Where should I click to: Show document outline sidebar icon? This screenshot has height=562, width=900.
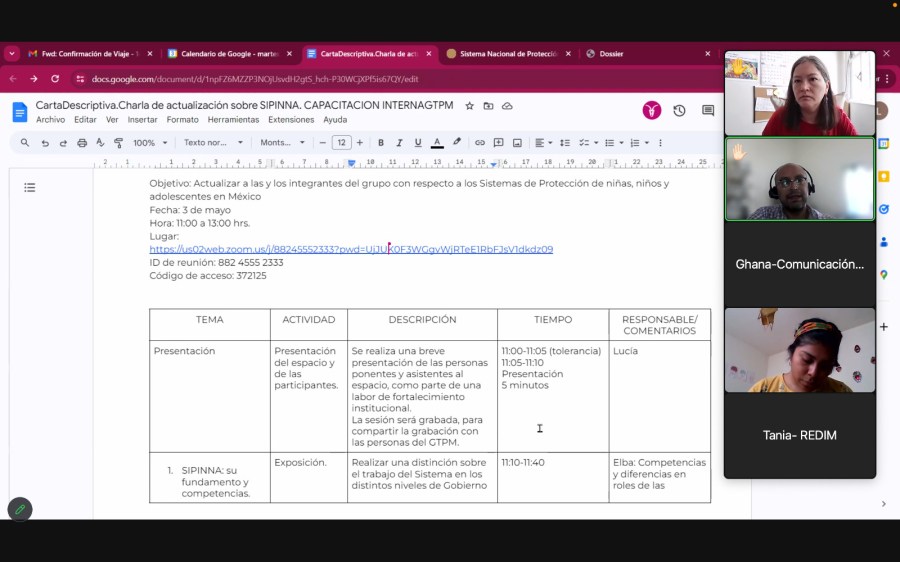(30, 187)
